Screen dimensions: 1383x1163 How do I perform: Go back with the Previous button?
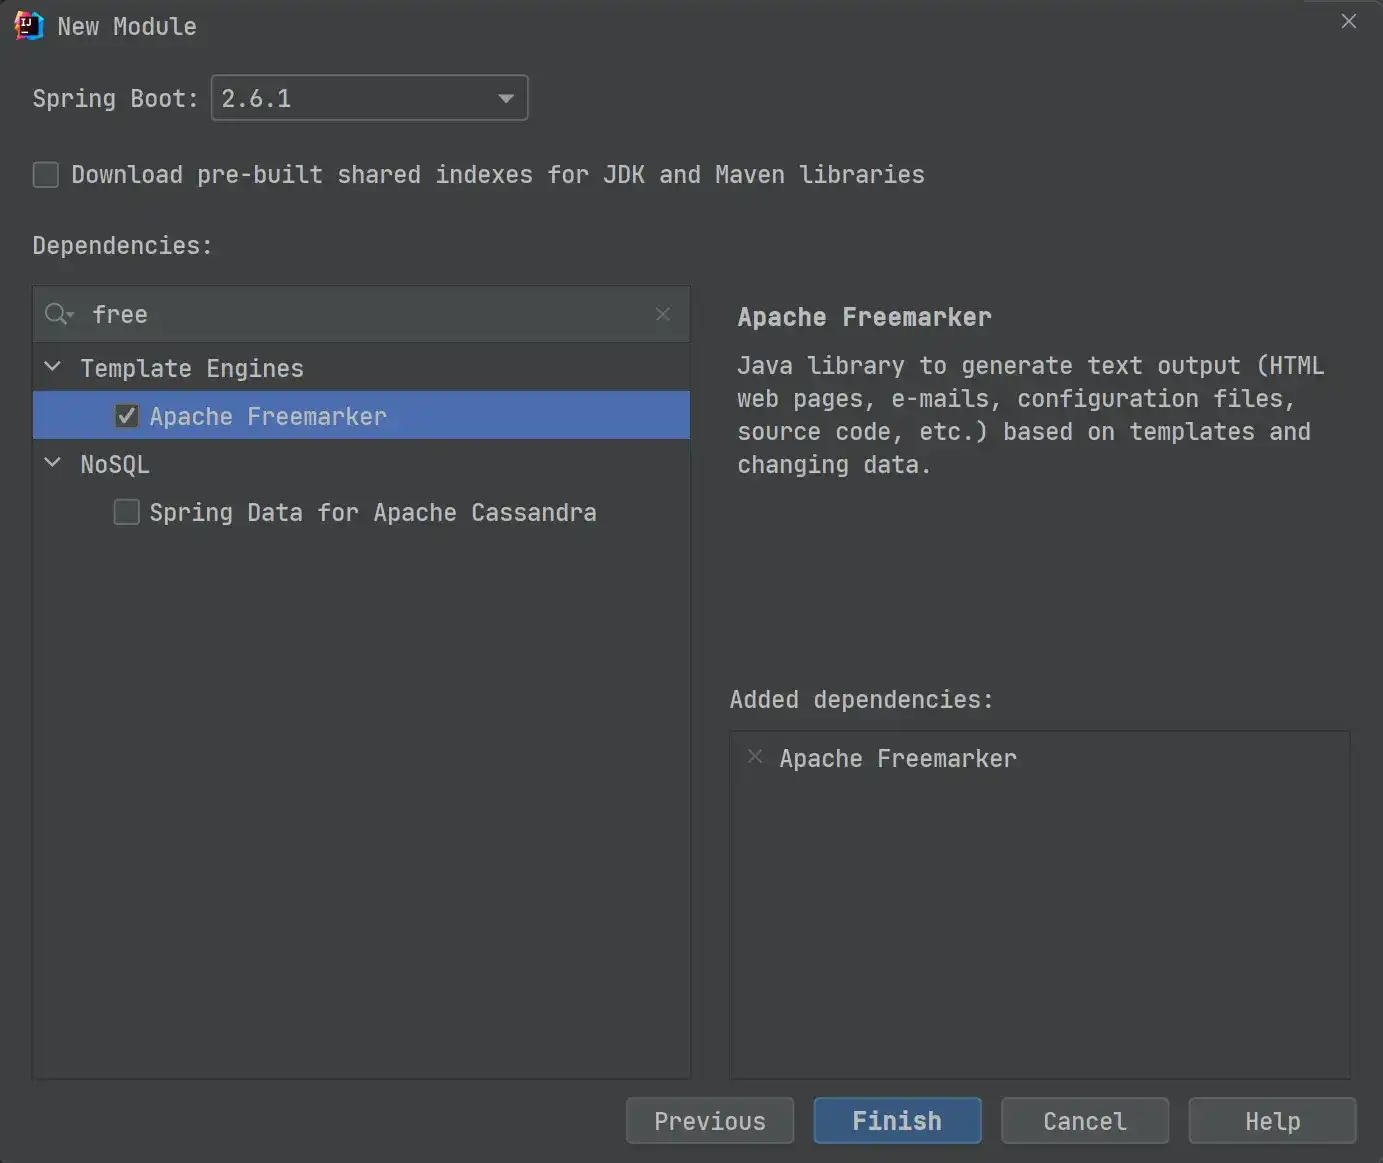(709, 1120)
